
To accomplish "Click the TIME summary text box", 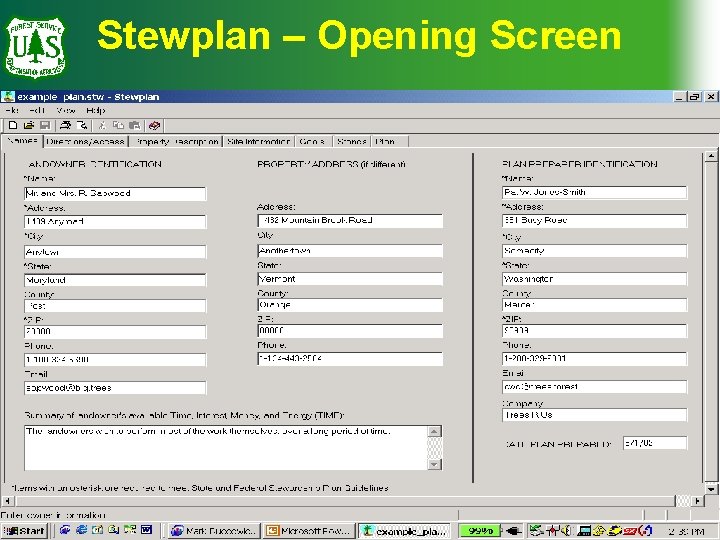I will 226,448.
